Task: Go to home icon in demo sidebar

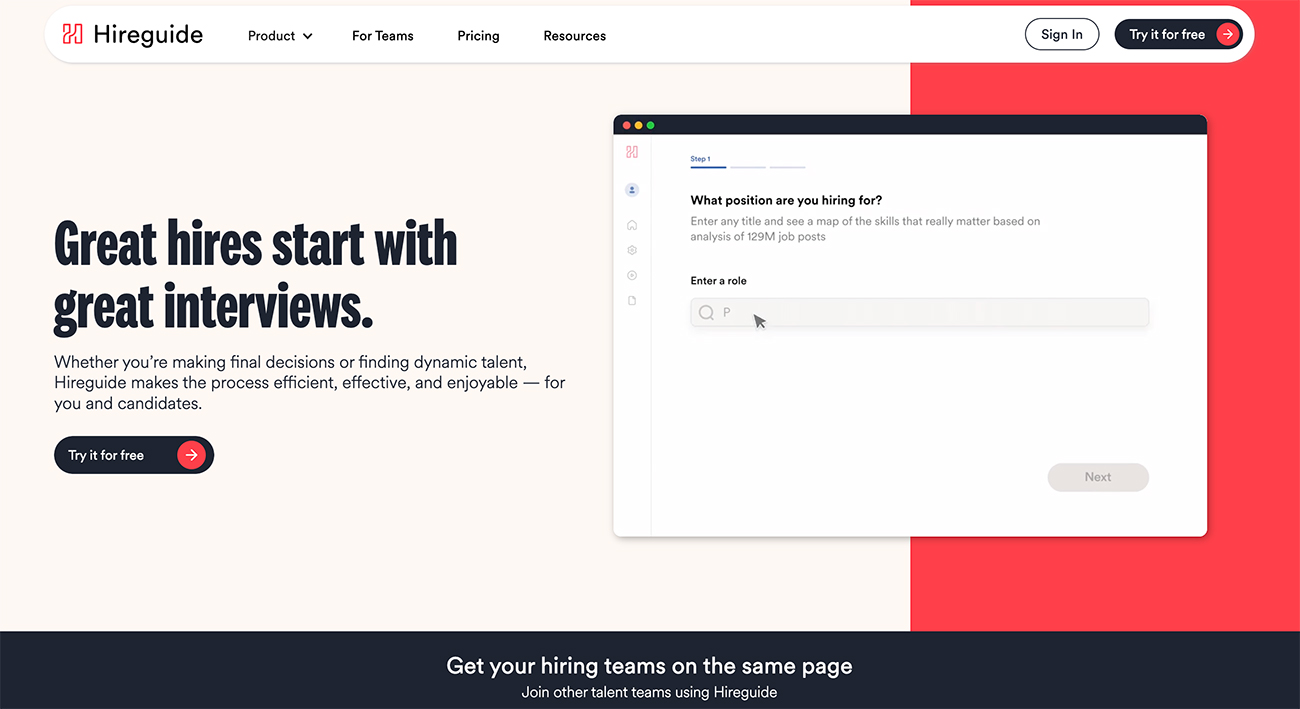Action: [x=632, y=225]
